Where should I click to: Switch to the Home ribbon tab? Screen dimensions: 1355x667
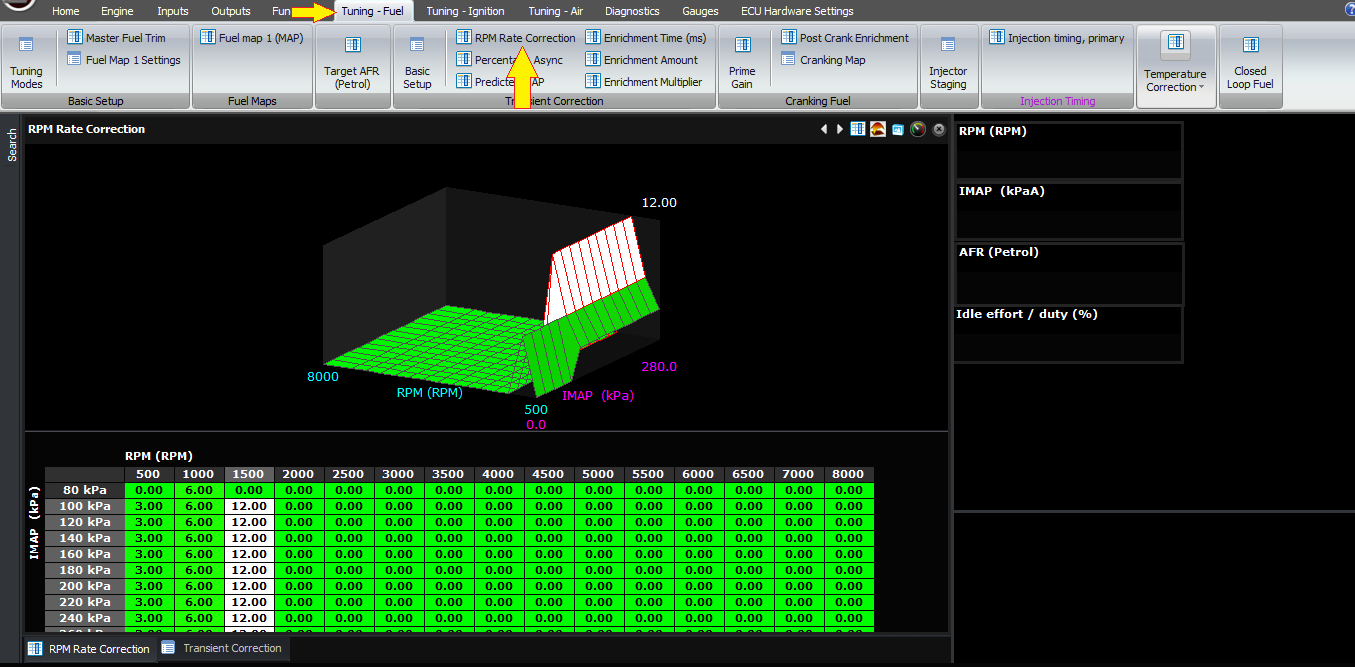pyautogui.click(x=65, y=11)
